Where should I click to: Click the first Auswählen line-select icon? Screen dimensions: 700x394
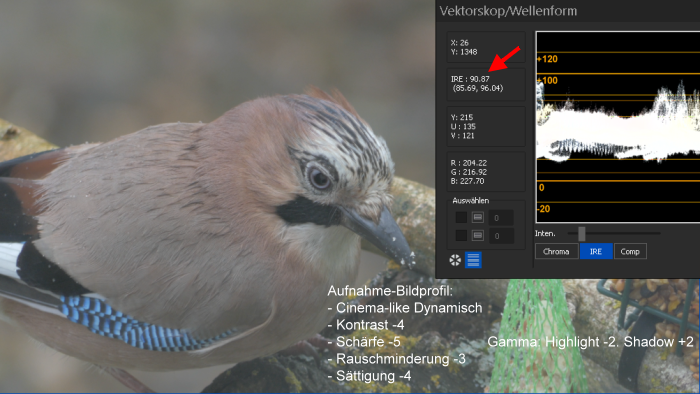478,218
